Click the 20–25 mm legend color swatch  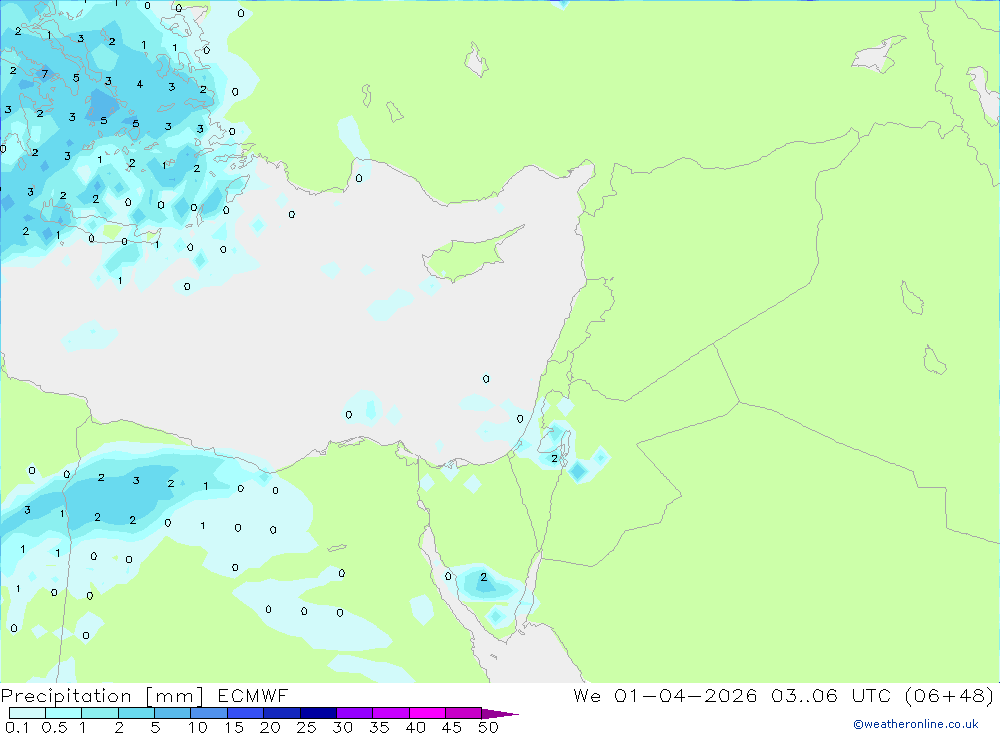(282, 713)
